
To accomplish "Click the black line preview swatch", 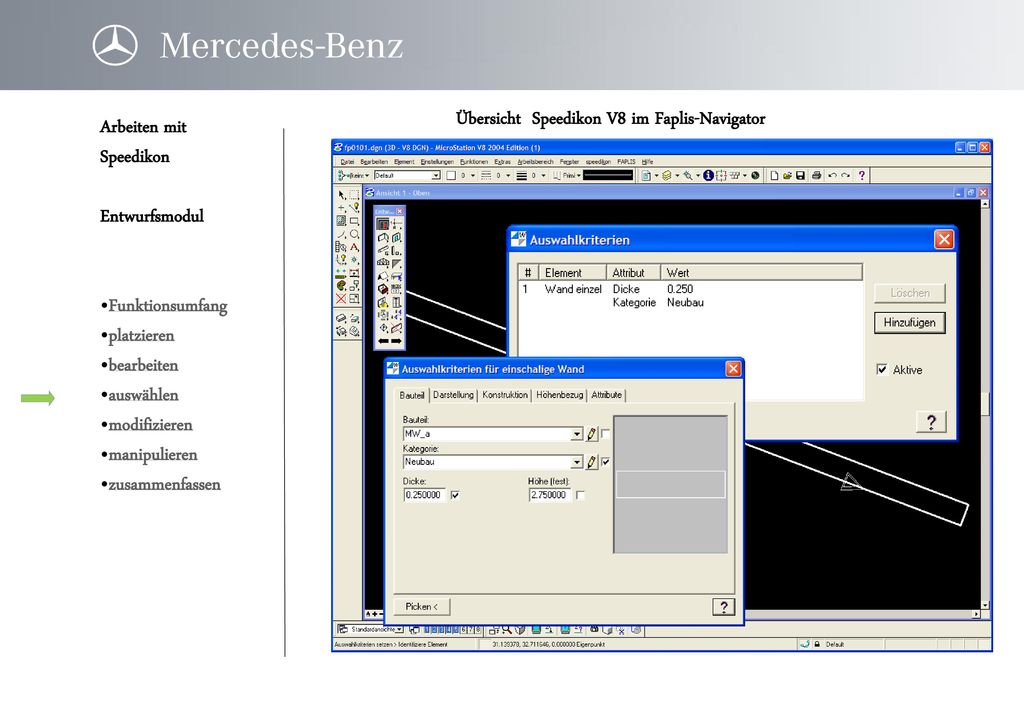I will click(608, 175).
